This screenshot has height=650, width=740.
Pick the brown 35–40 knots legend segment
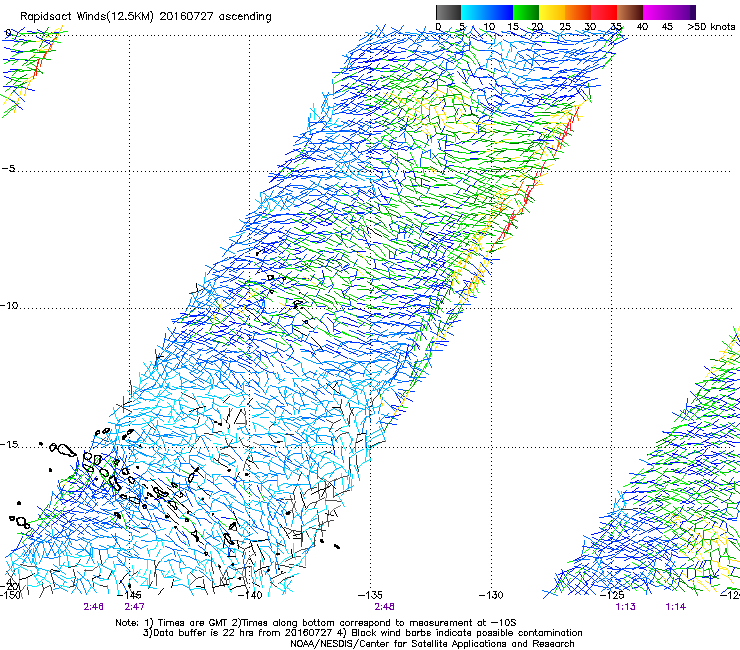[x=630, y=12]
